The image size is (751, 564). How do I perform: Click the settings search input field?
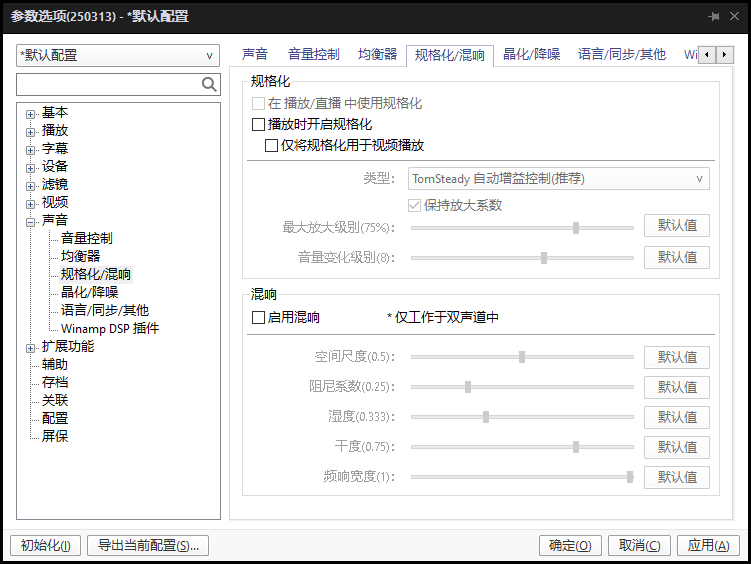click(x=109, y=85)
